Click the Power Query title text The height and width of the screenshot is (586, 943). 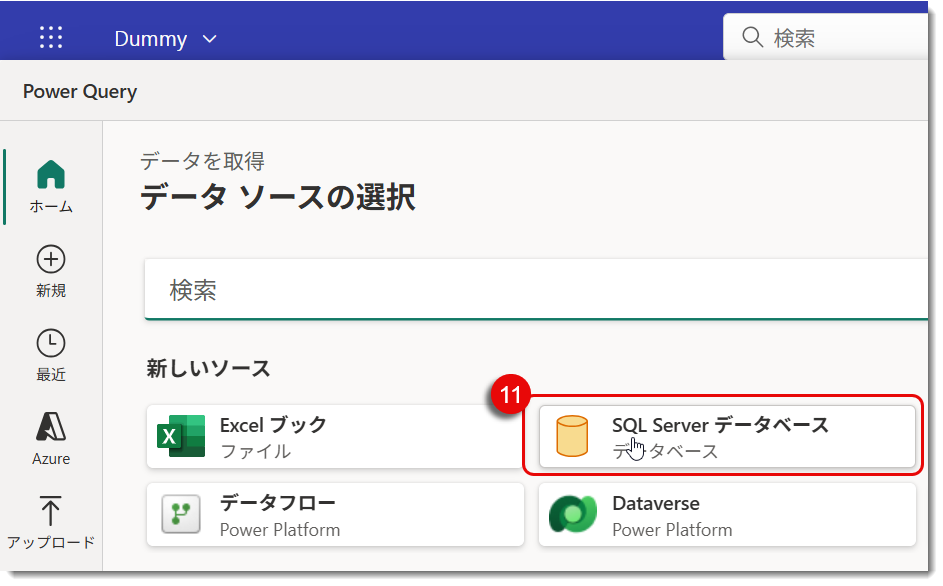pos(80,91)
